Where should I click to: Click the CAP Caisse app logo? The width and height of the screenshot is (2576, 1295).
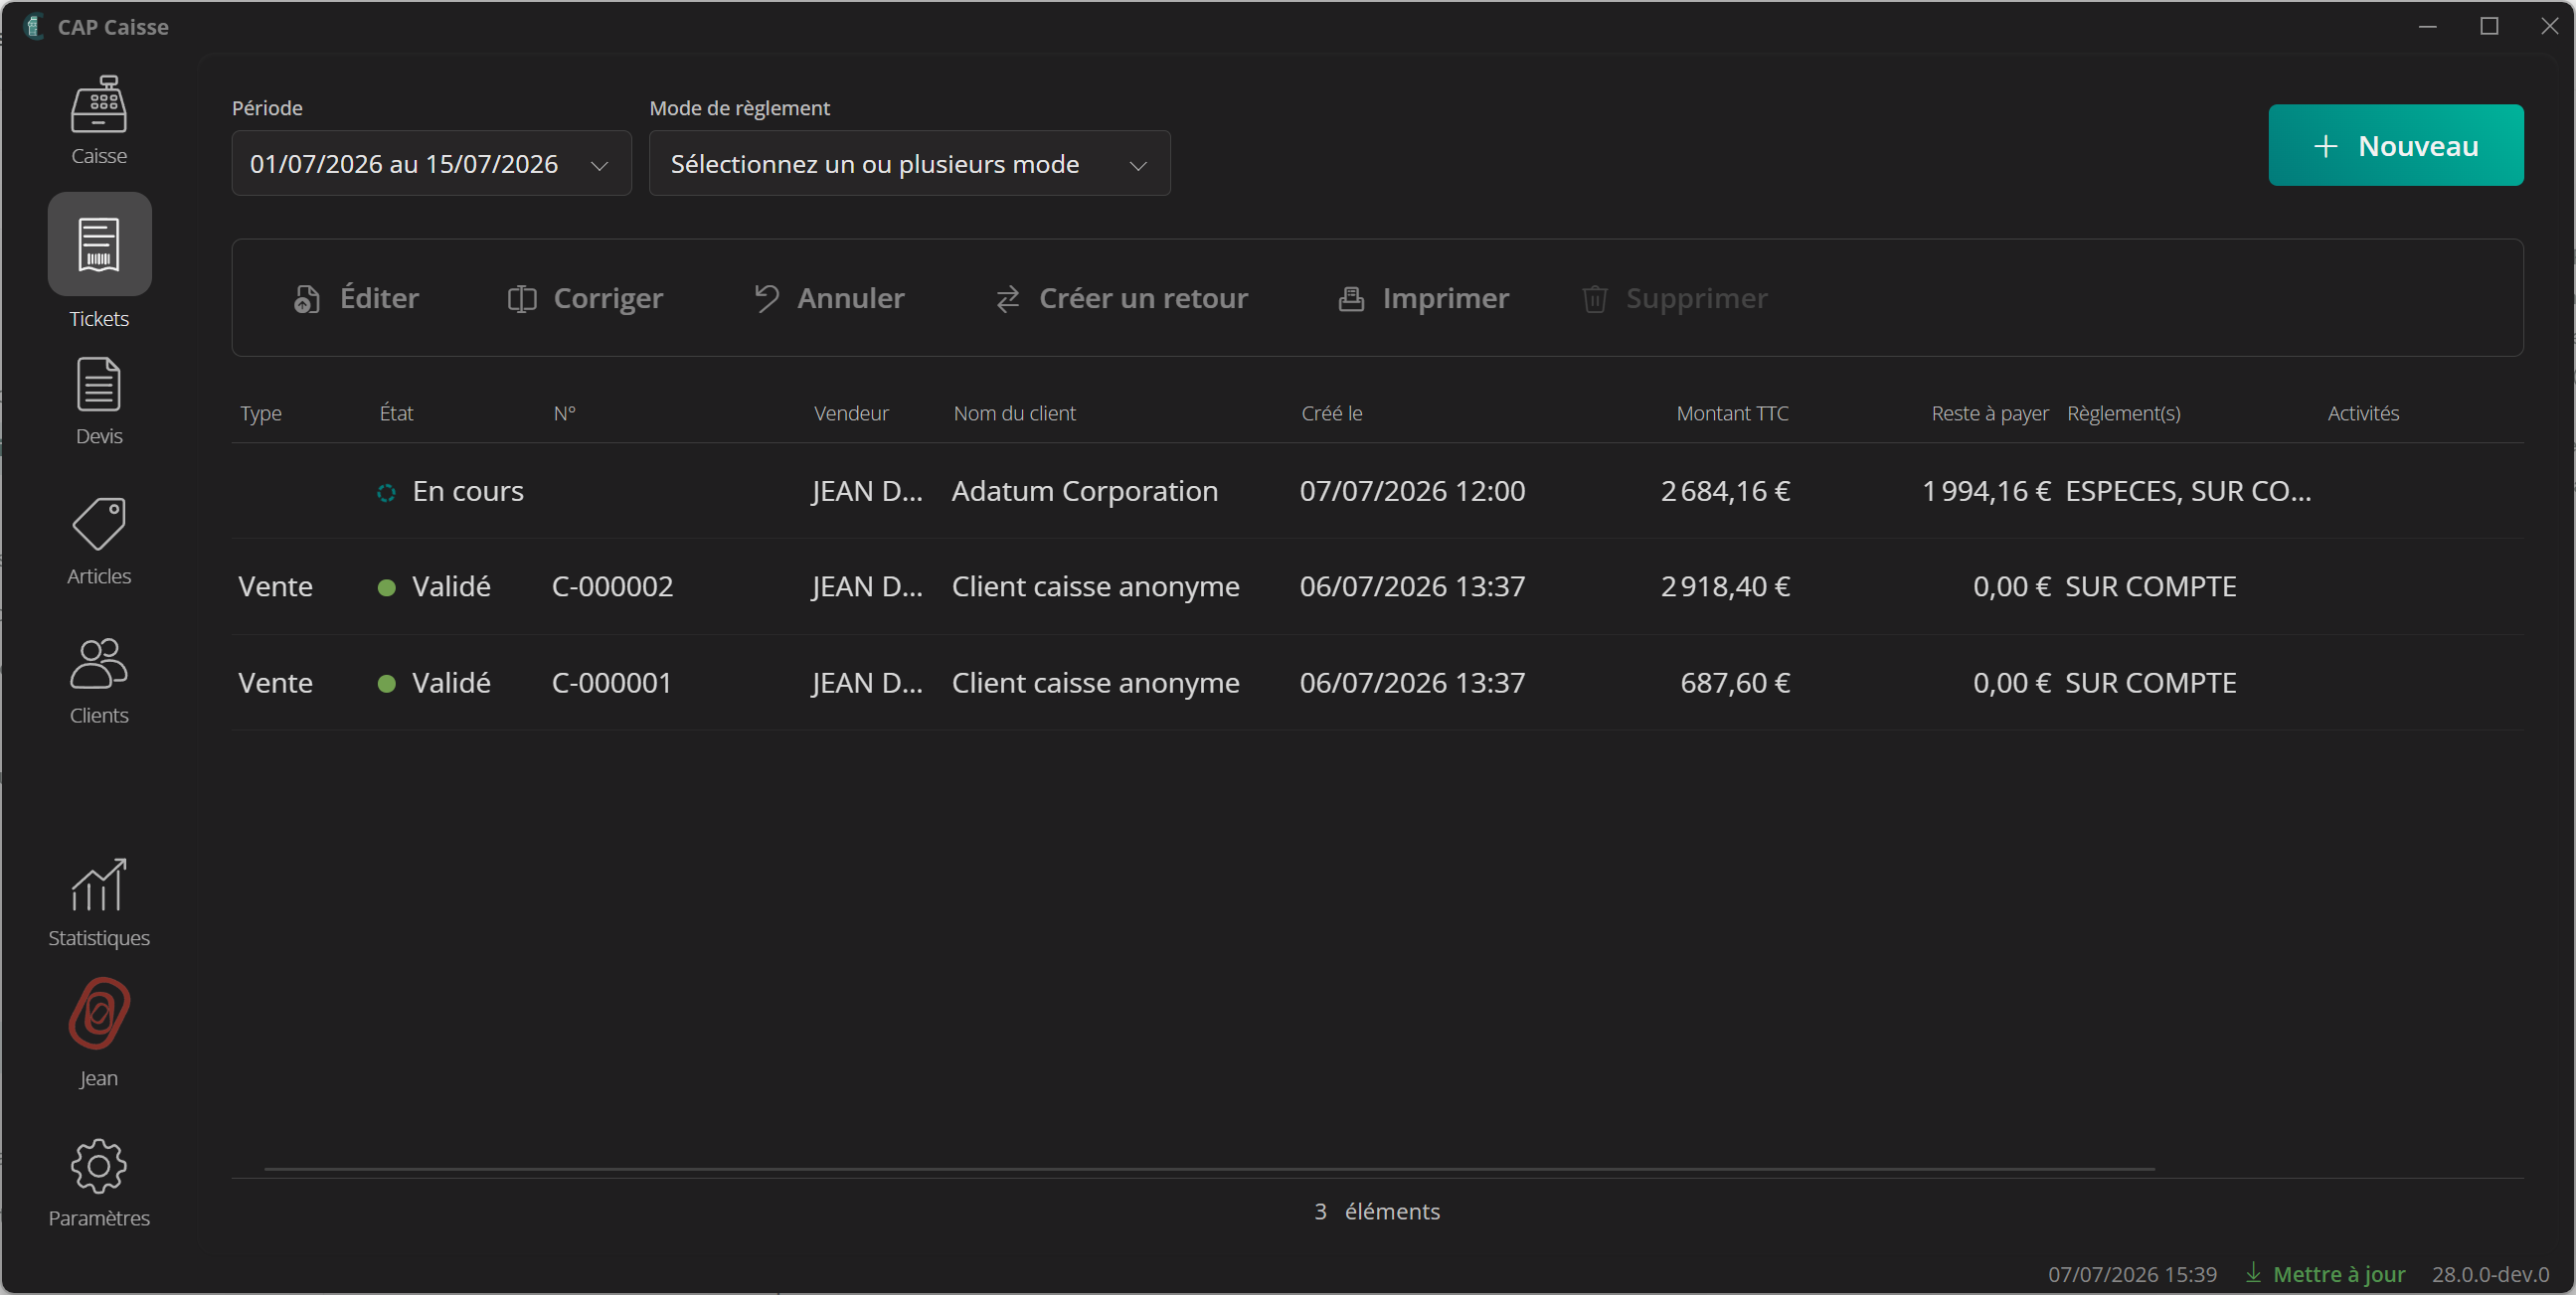tap(34, 26)
